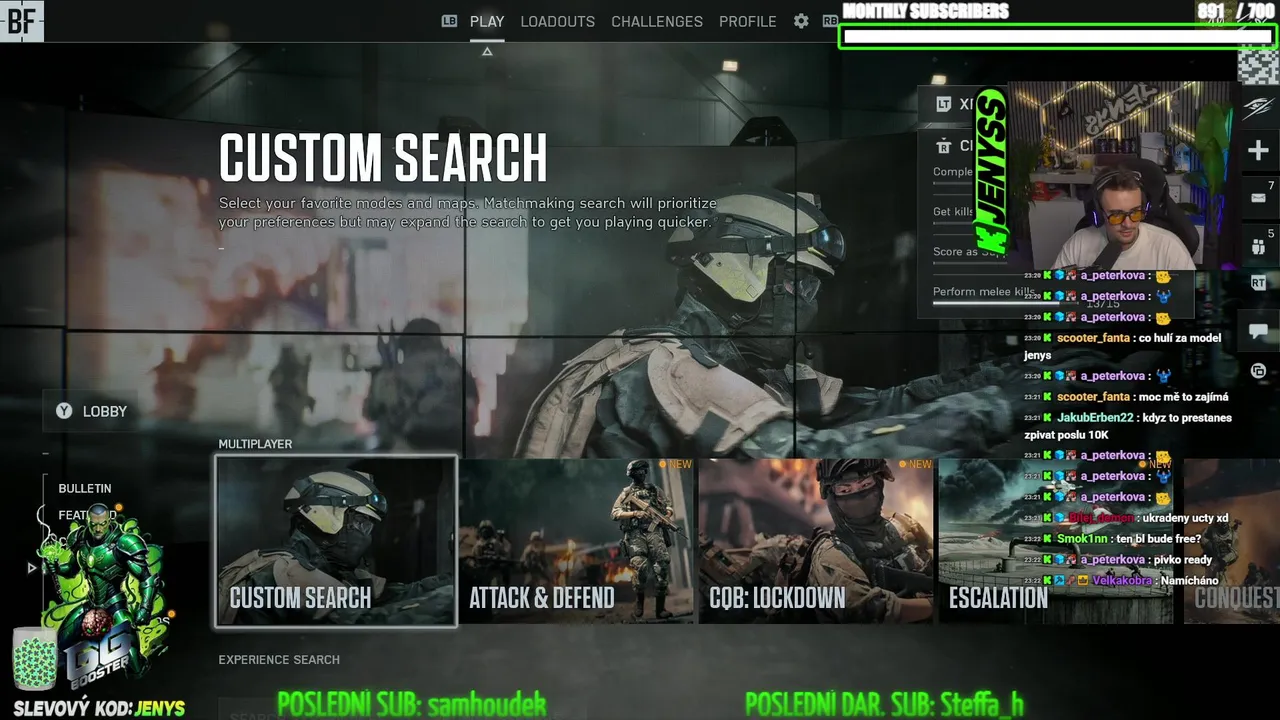Click the 'Perform melee kills' challenge text

click(x=983, y=292)
